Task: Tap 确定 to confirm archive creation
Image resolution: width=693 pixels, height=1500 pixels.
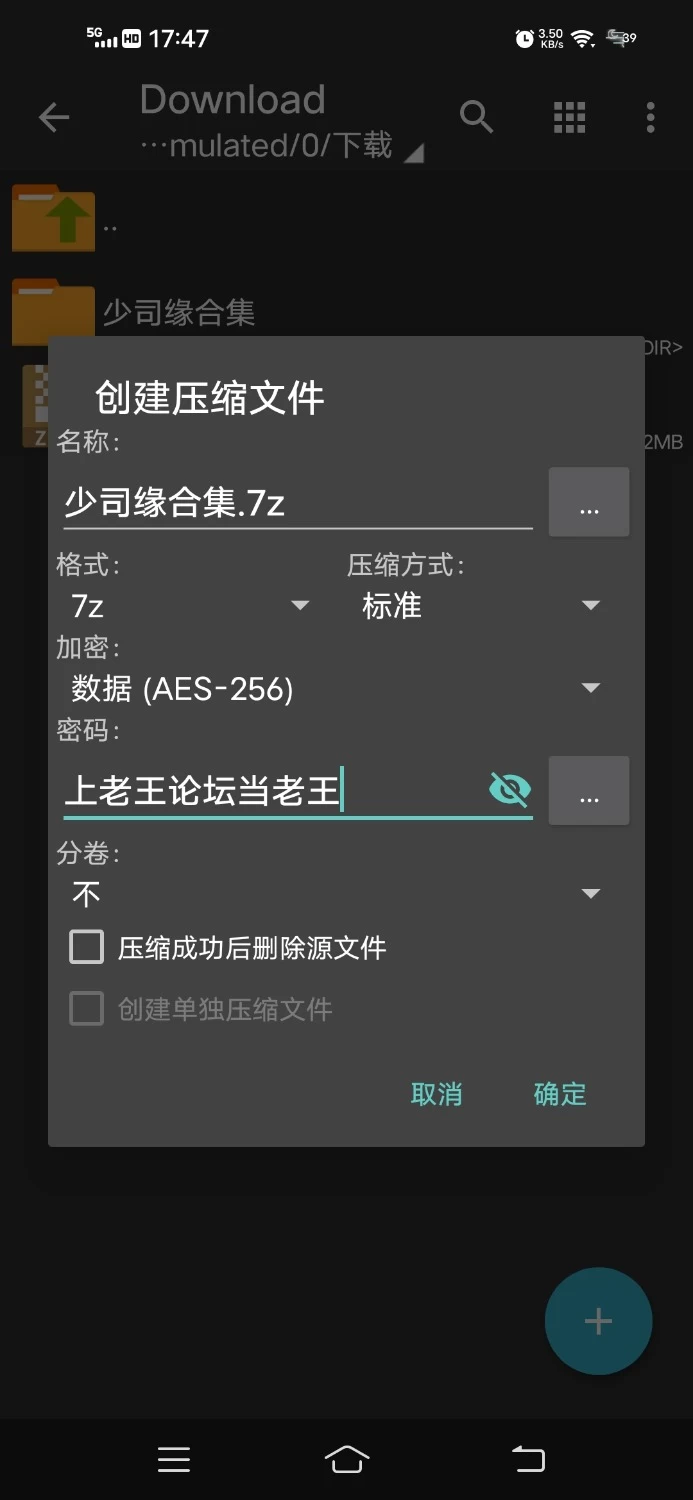Action: point(560,1094)
